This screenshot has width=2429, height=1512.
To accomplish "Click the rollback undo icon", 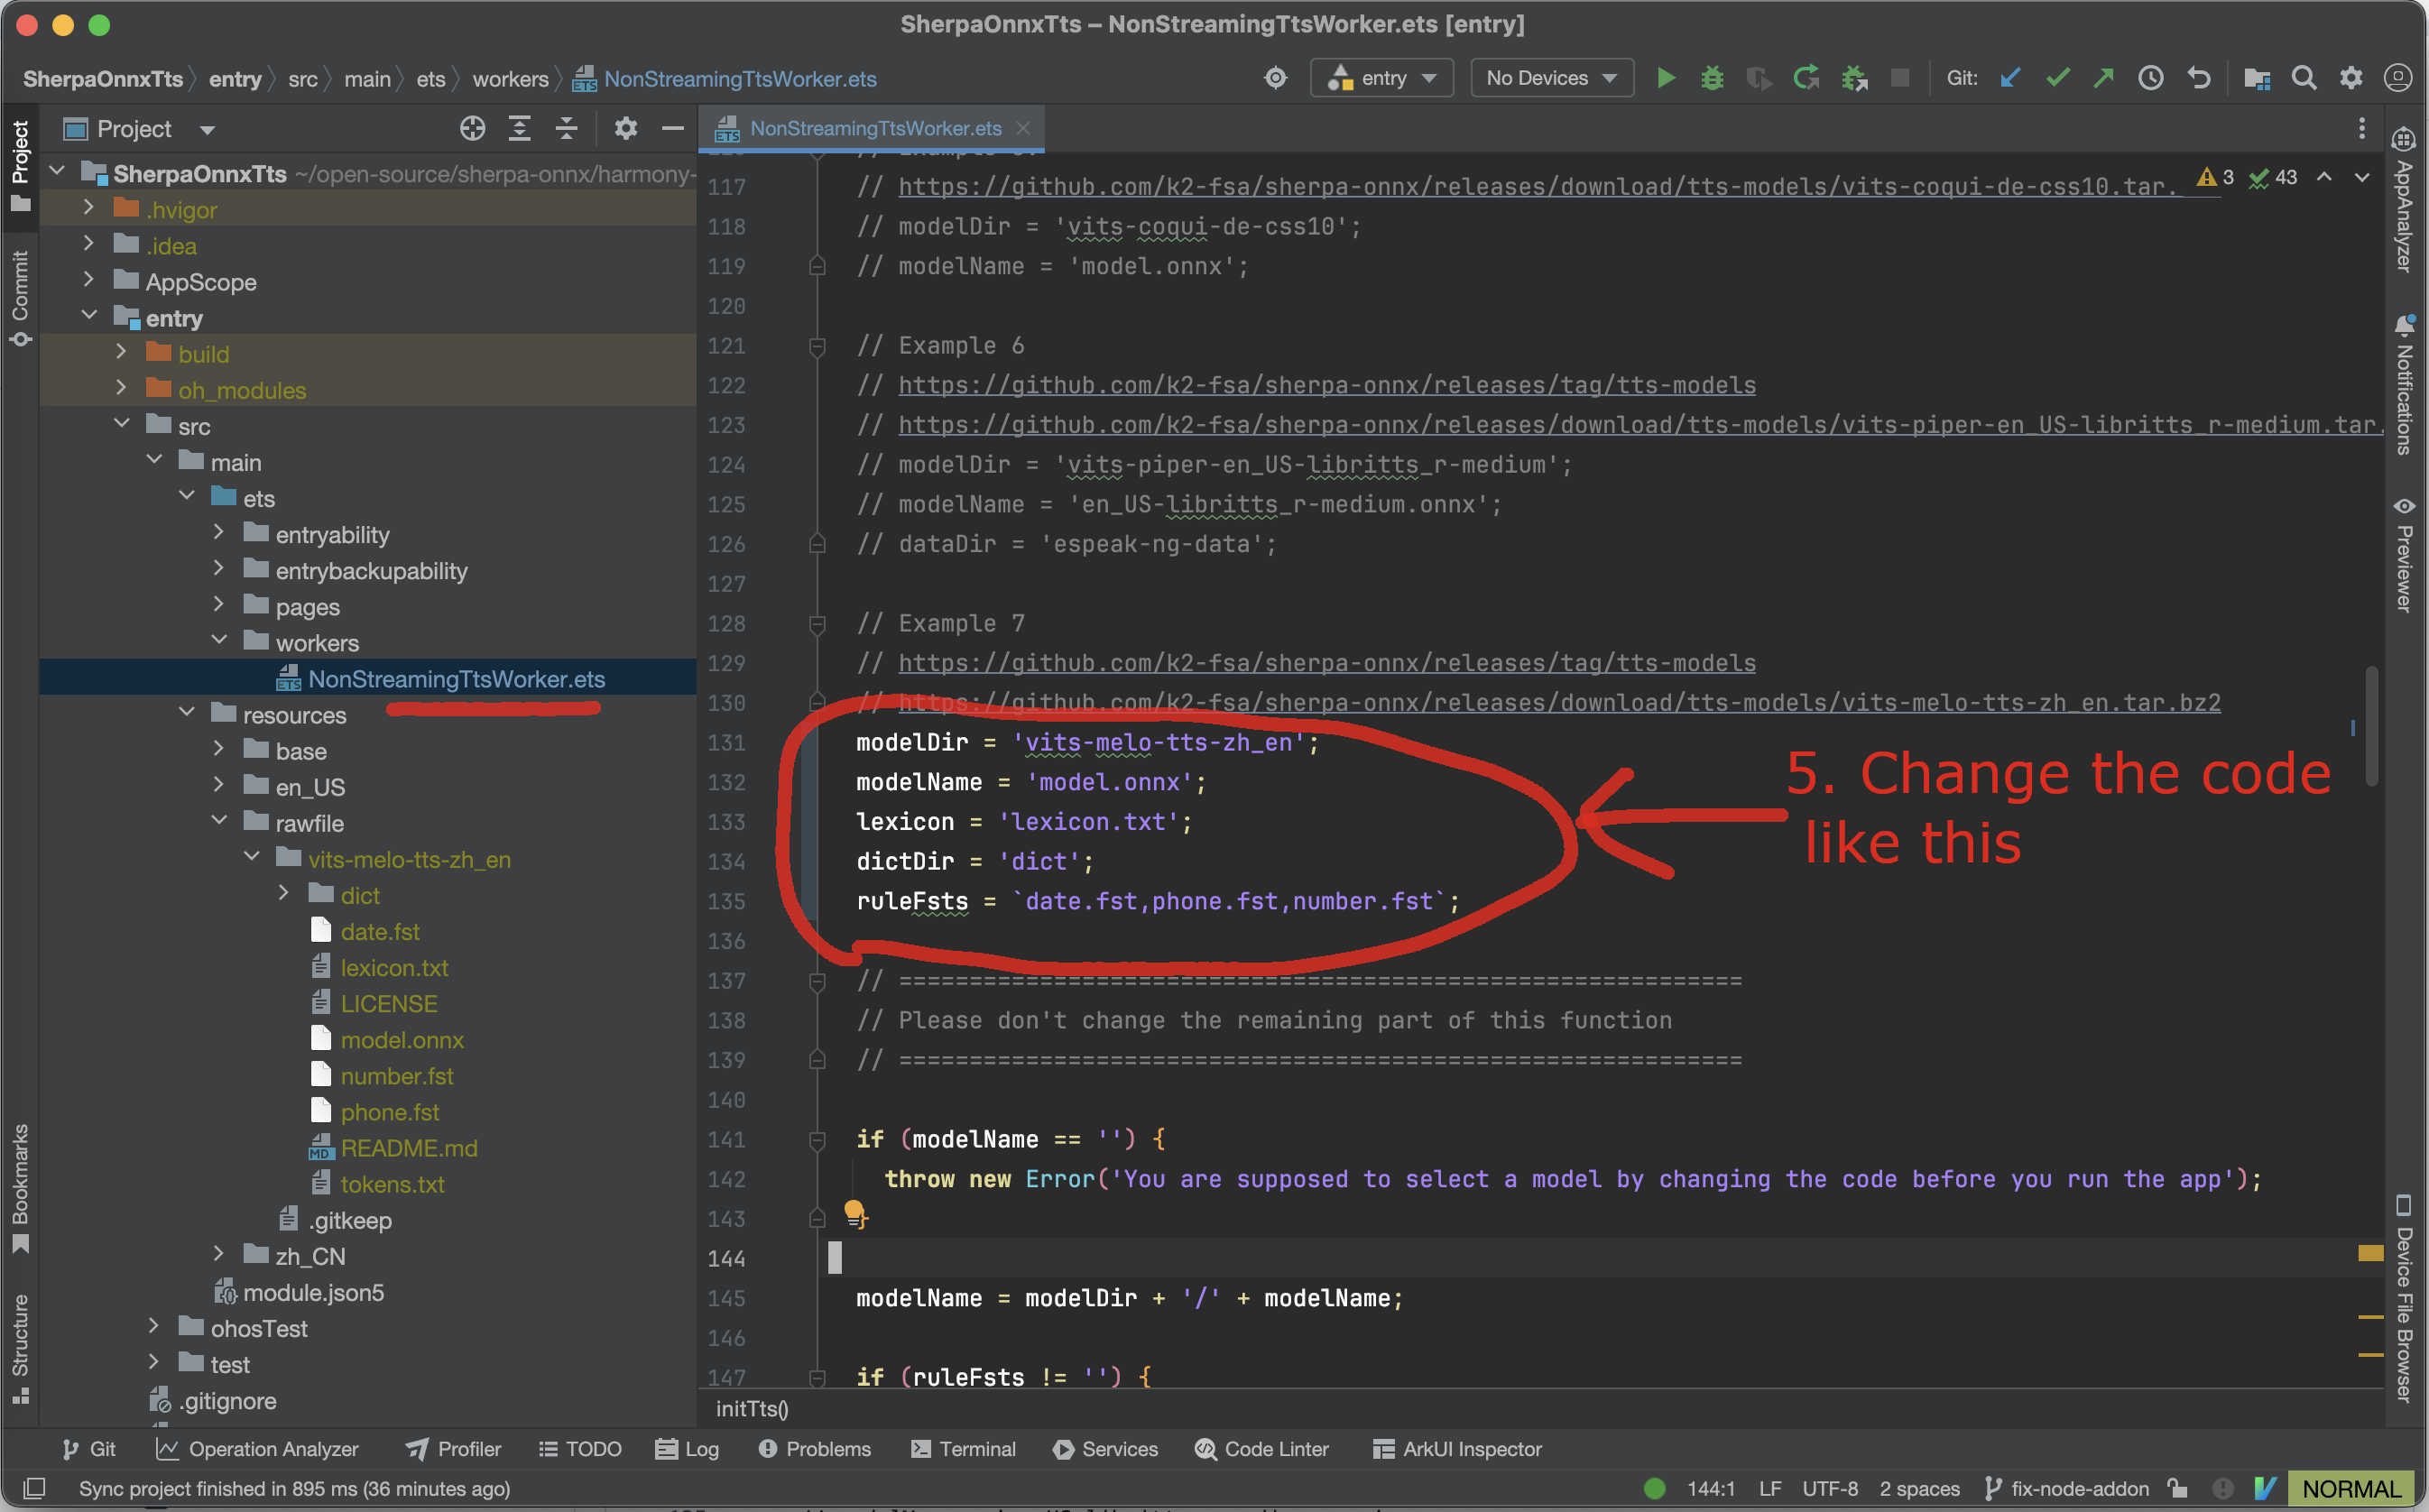I will (2199, 78).
